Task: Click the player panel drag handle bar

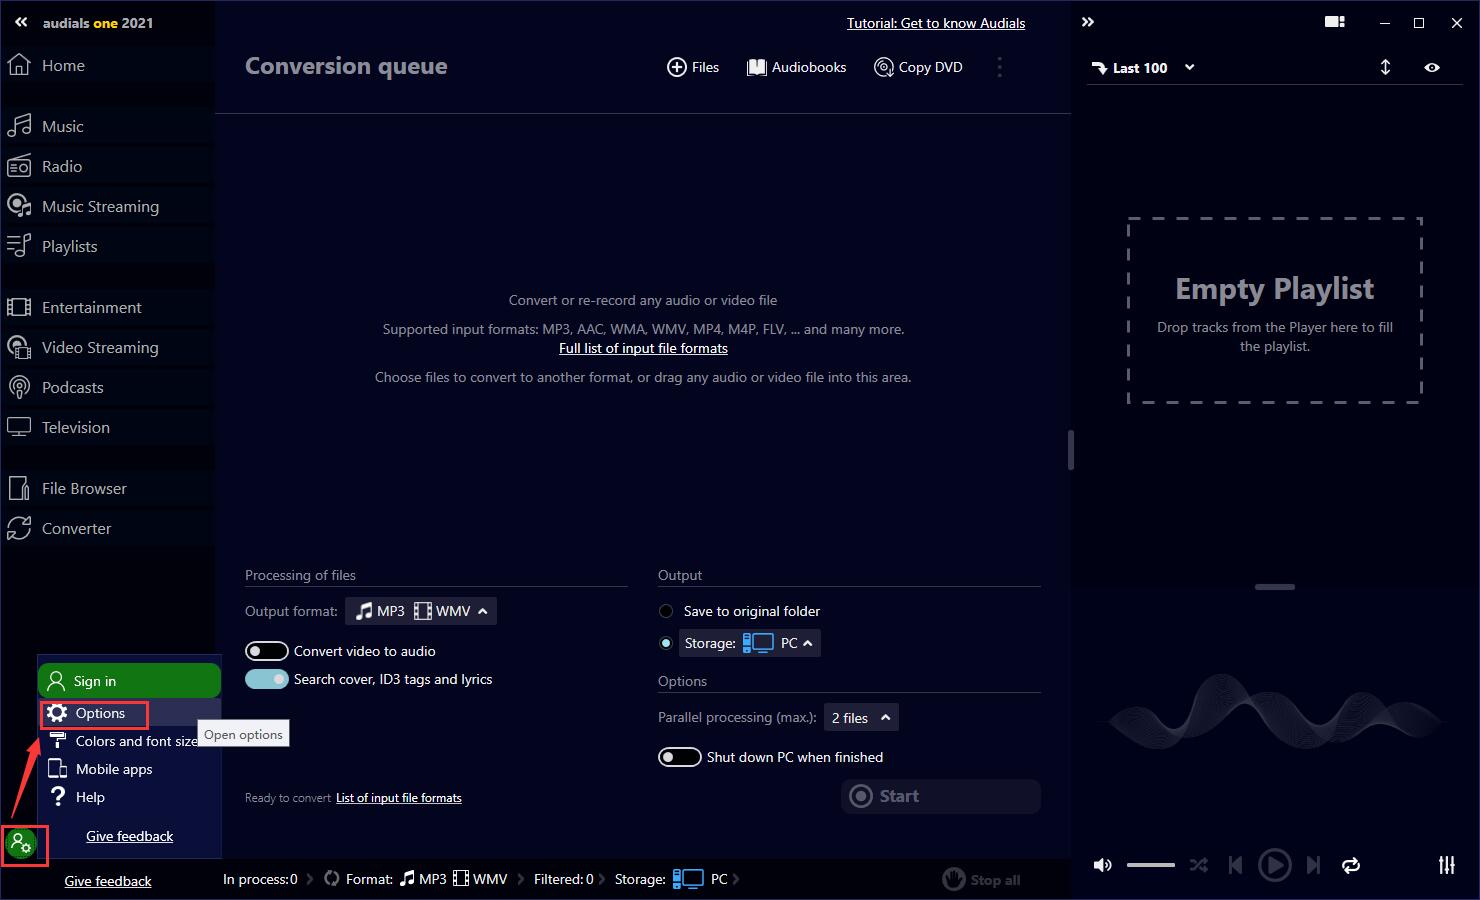Action: click(x=1275, y=587)
